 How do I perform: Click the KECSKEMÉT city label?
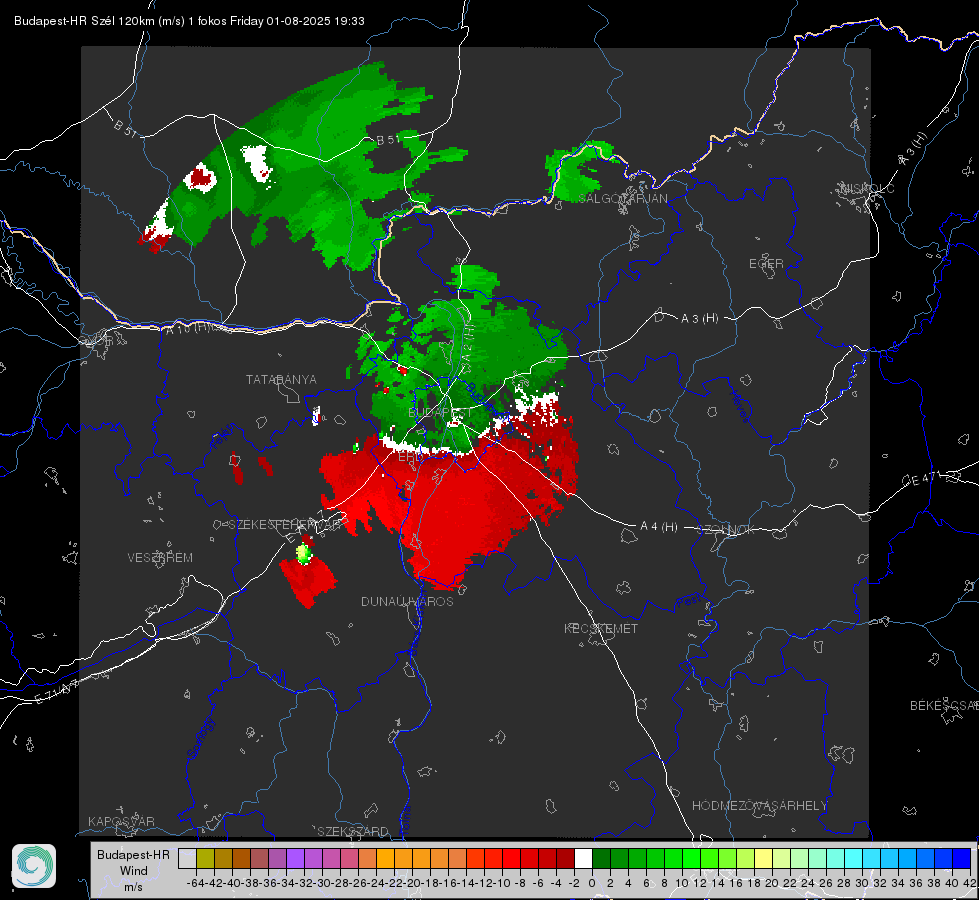pos(601,628)
